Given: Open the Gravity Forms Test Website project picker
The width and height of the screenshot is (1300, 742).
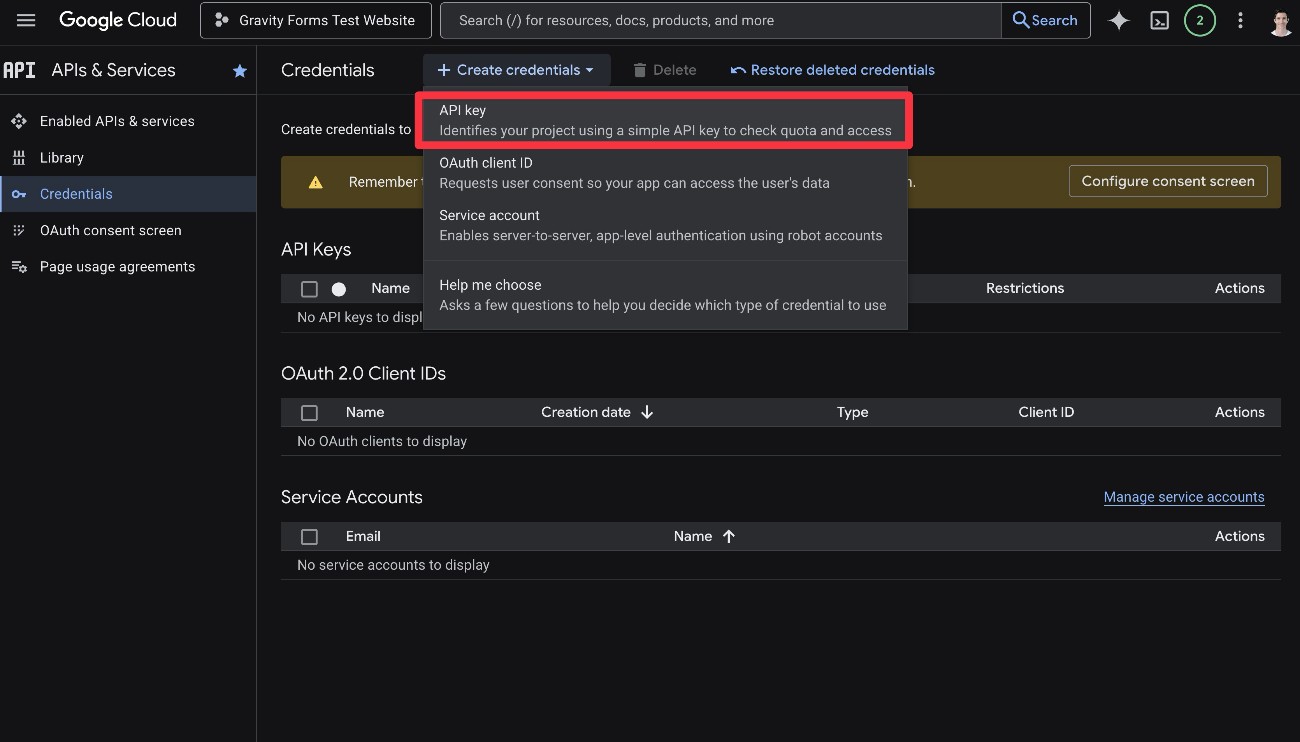Looking at the screenshot, I should click(x=315, y=20).
